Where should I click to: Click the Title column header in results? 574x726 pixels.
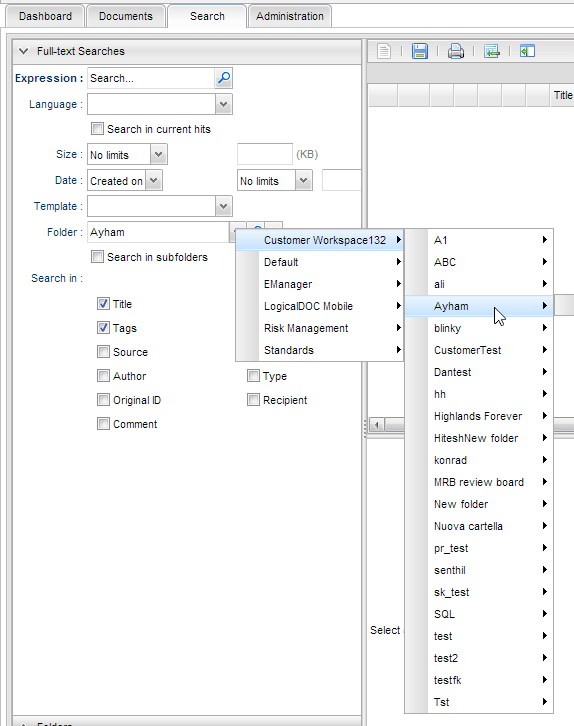(x=562, y=95)
